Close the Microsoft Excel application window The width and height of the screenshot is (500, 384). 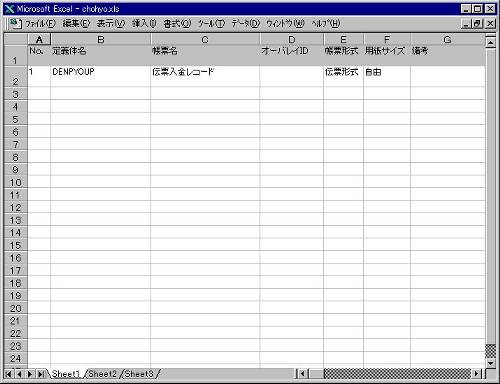(x=490, y=9)
